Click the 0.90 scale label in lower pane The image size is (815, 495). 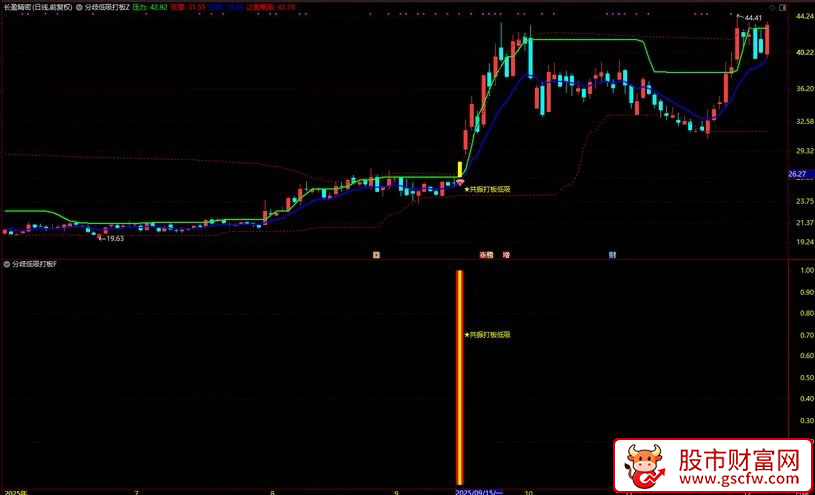point(807,292)
